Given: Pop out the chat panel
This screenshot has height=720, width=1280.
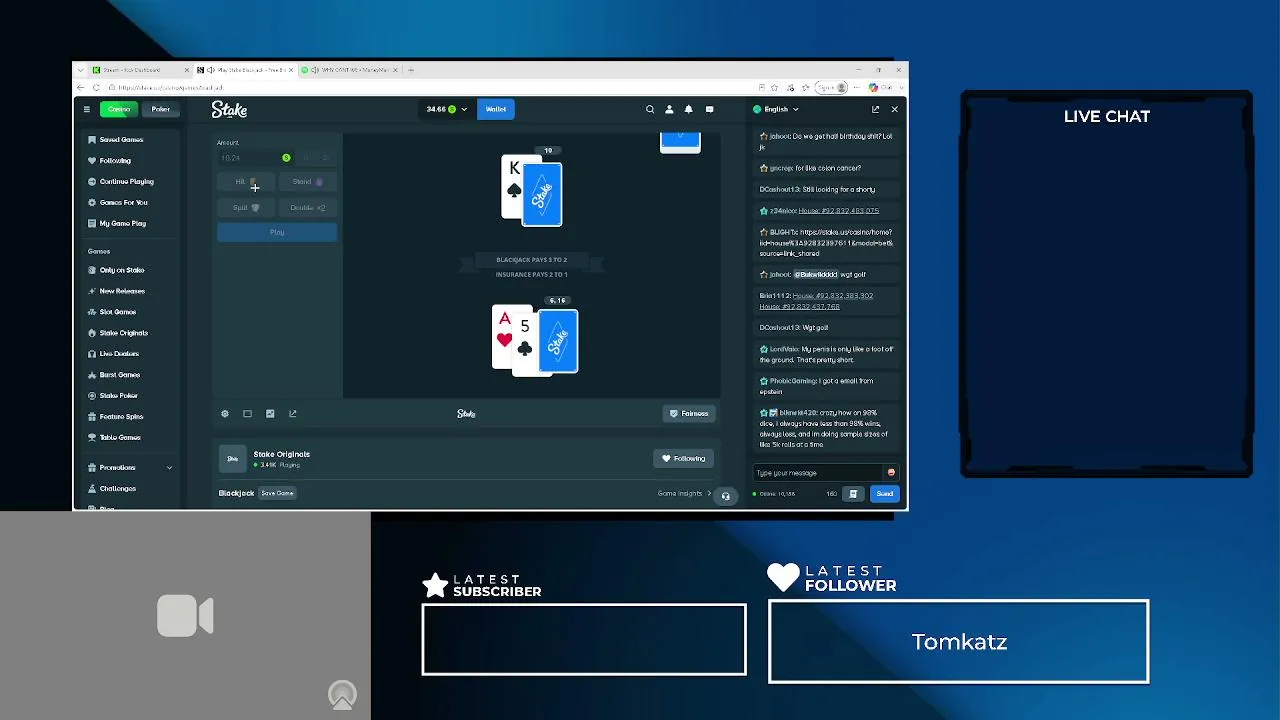Looking at the screenshot, I should 875,109.
